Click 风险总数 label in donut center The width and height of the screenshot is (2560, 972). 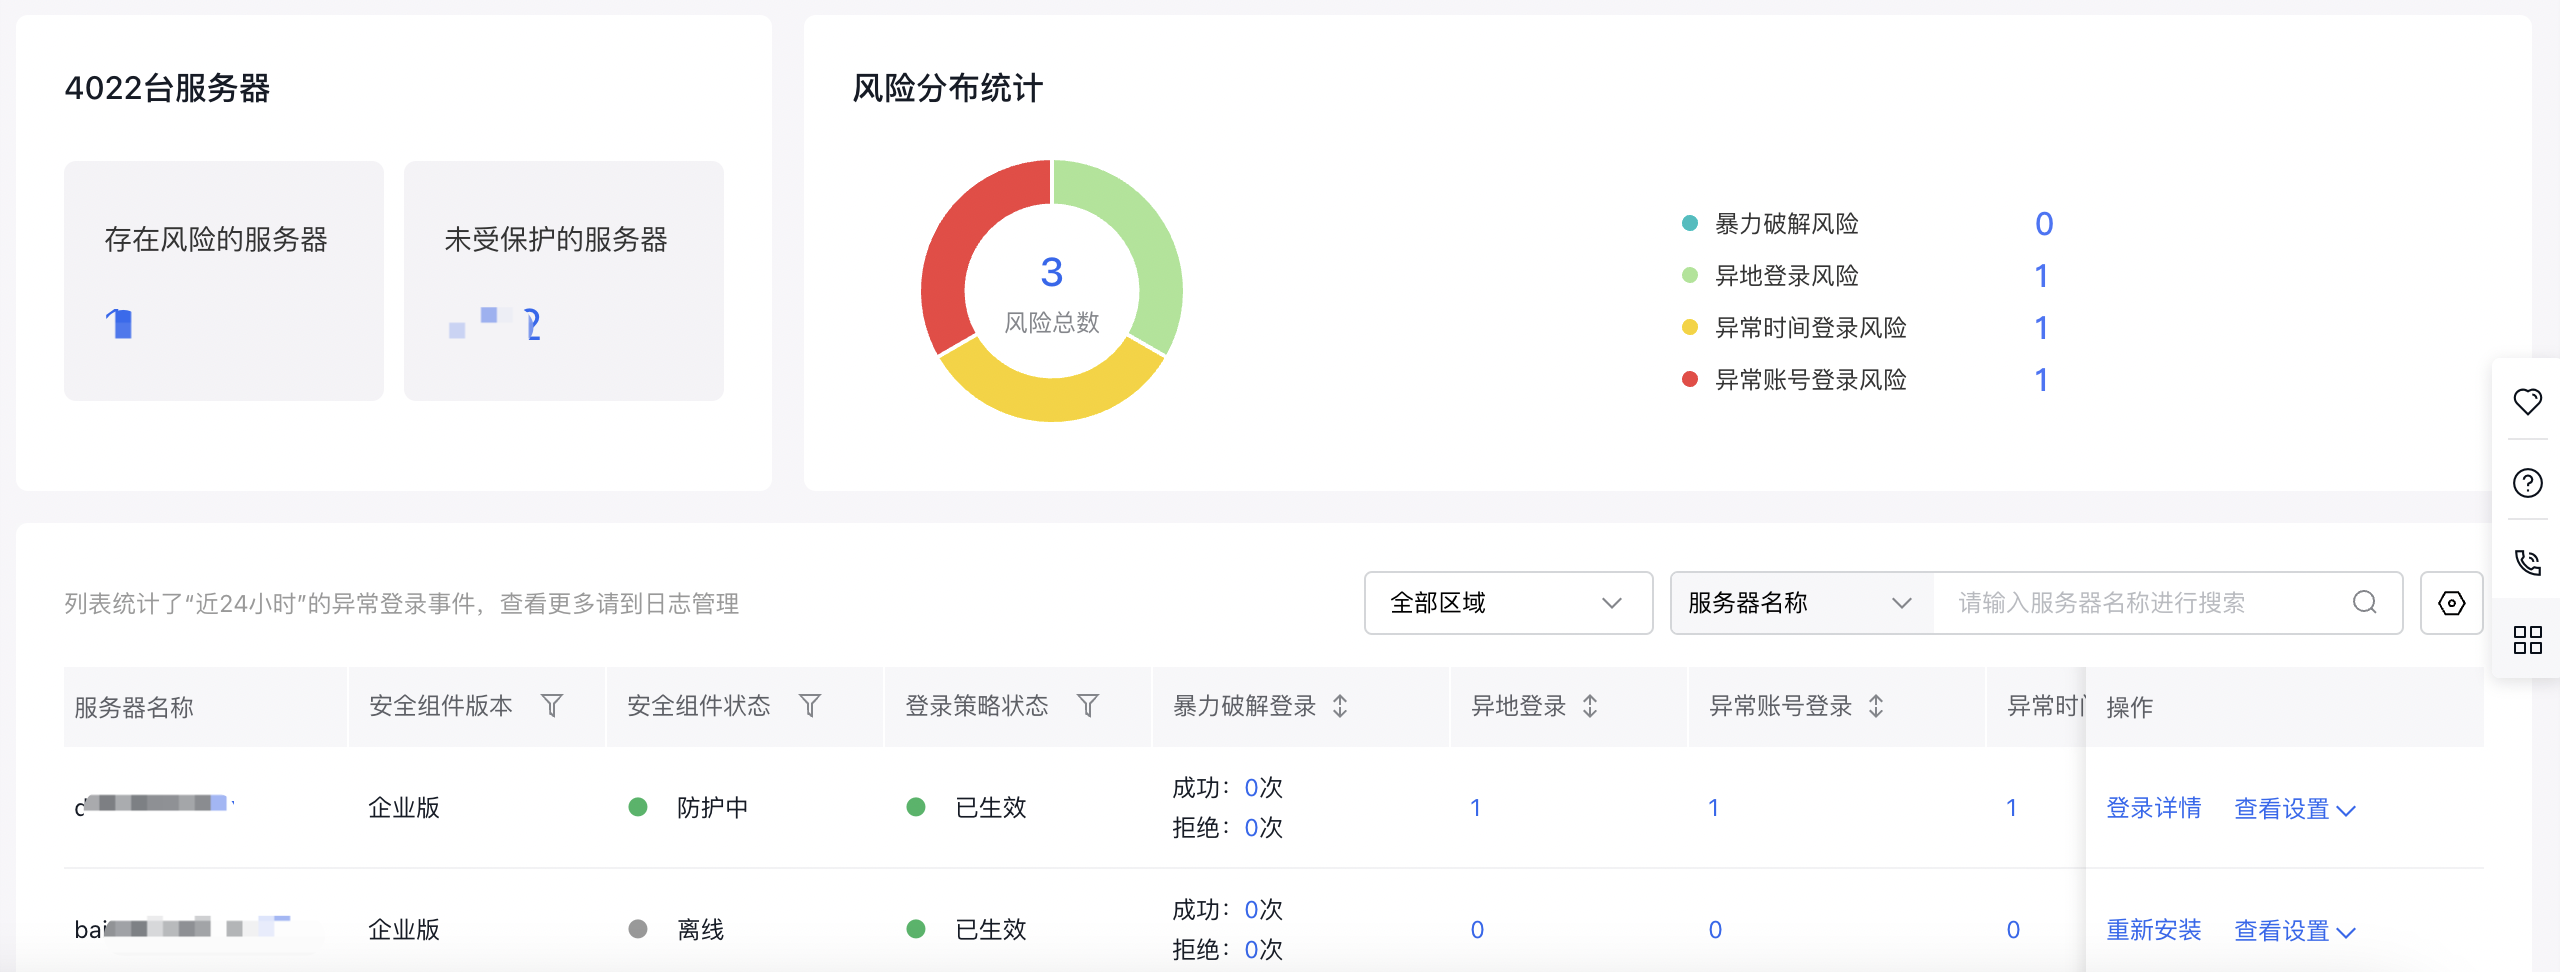pos(1052,322)
